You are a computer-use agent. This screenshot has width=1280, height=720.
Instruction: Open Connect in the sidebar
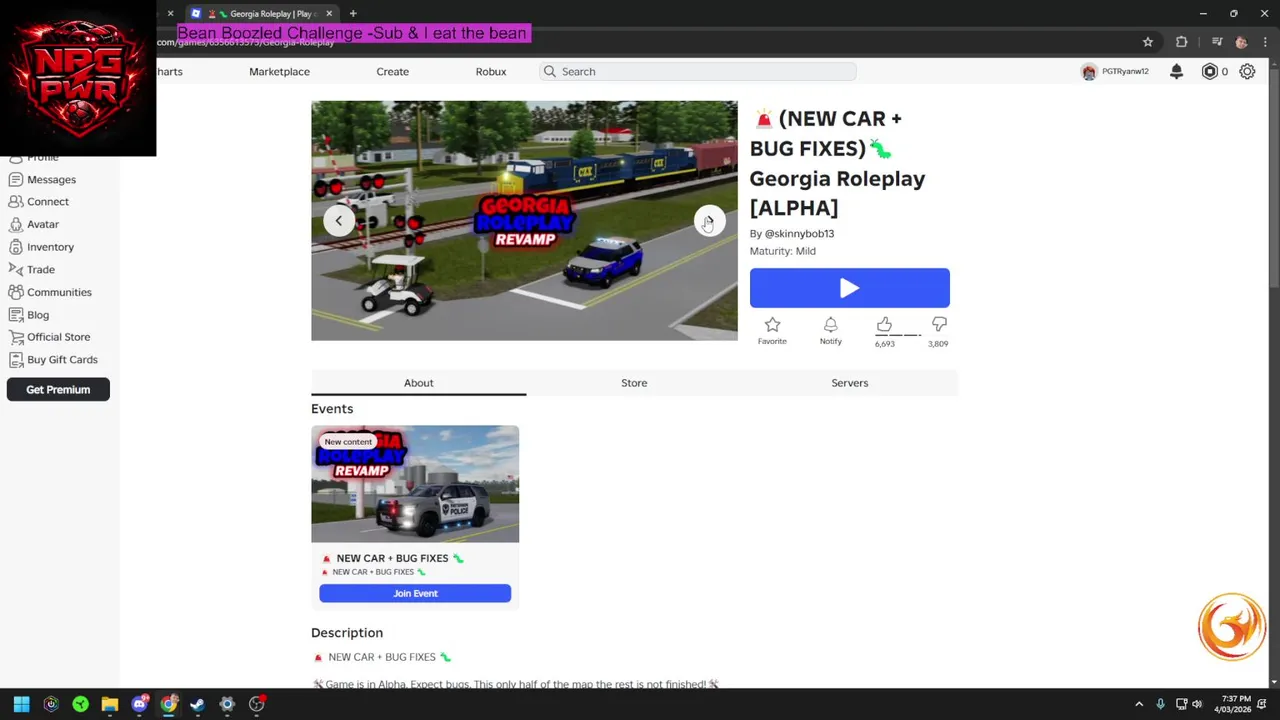pos(39,201)
